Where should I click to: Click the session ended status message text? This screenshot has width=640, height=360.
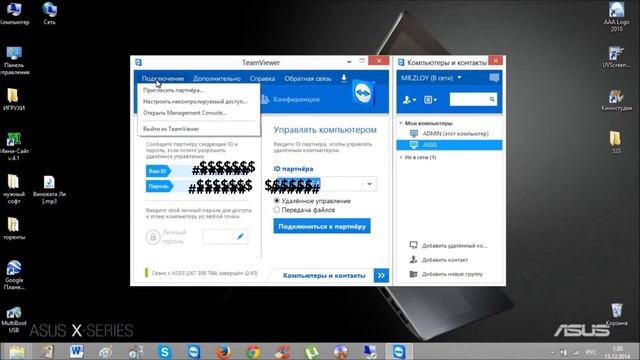coord(204,273)
